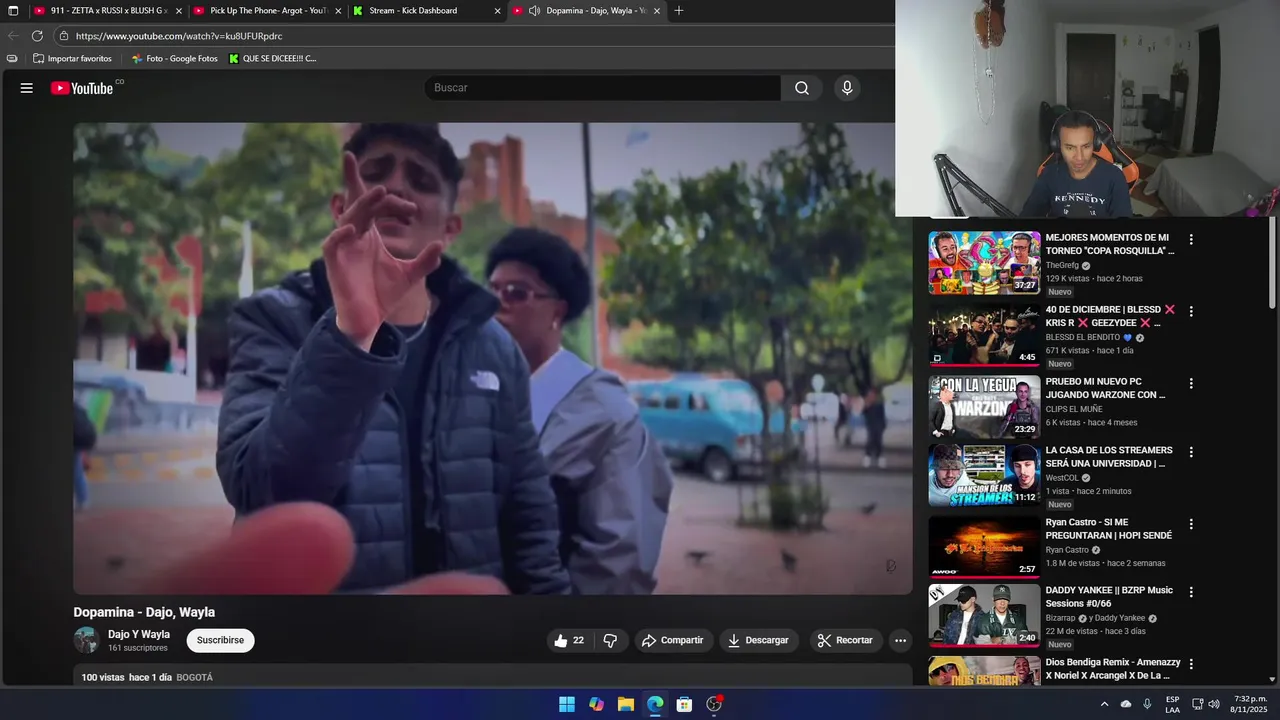Screen dimensions: 1280x720
Task: Open Dajo Y Wayla channel avatar
Action: point(86,640)
